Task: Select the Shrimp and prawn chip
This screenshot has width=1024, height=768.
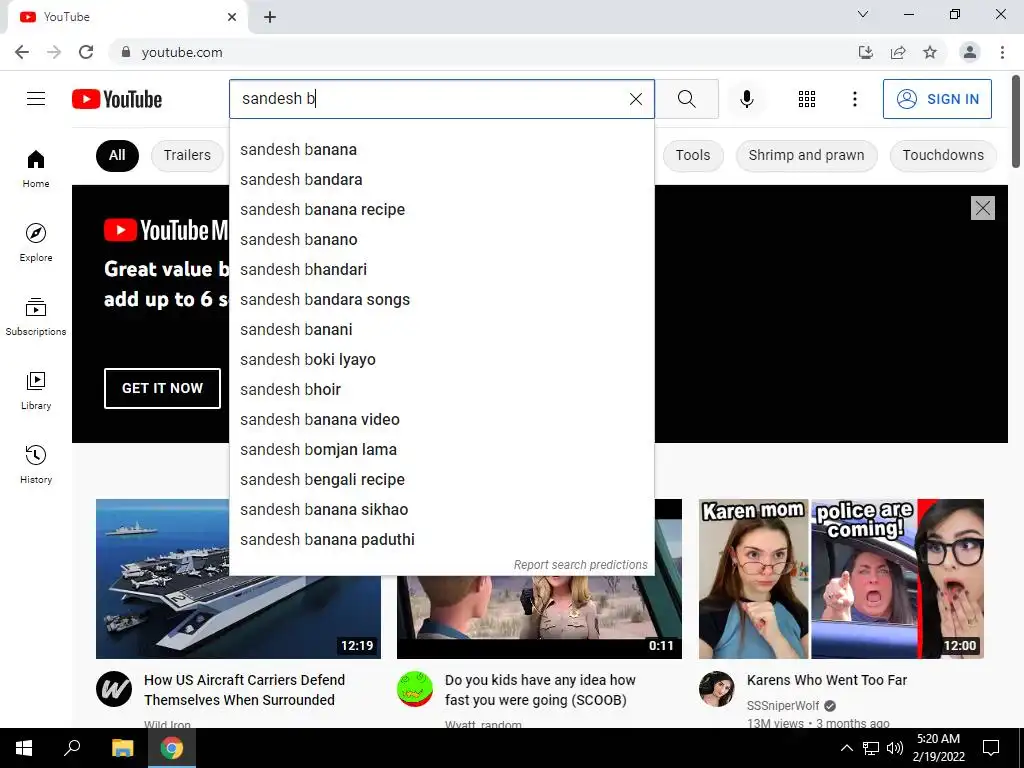Action: click(x=806, y=155)
